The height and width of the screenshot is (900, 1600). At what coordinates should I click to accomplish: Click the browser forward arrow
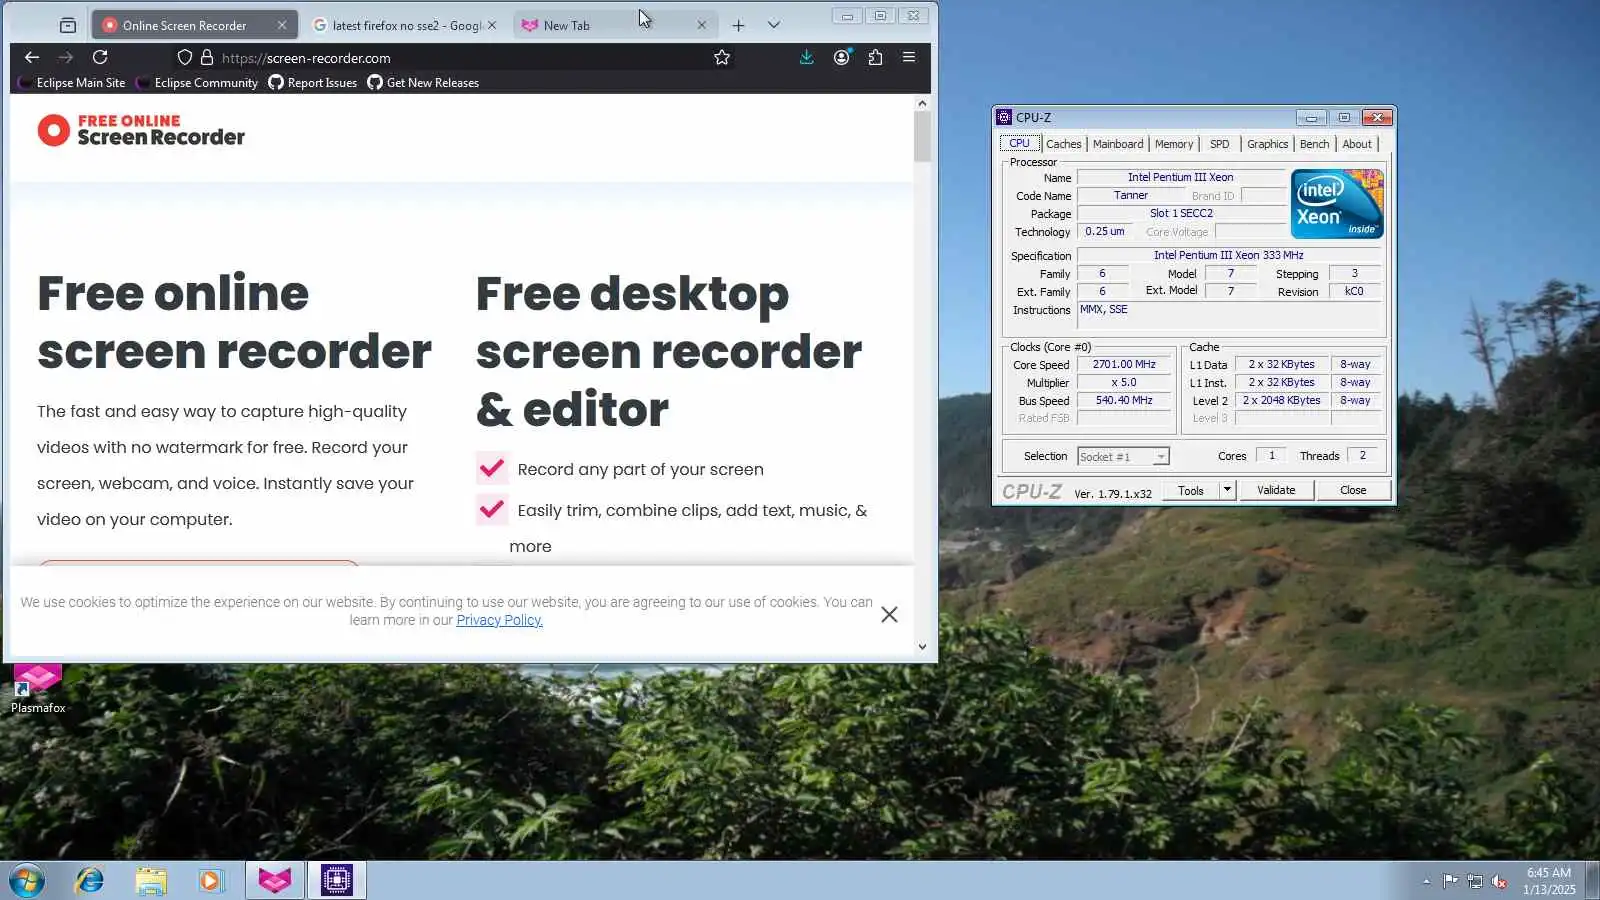[x=66, y=57]
